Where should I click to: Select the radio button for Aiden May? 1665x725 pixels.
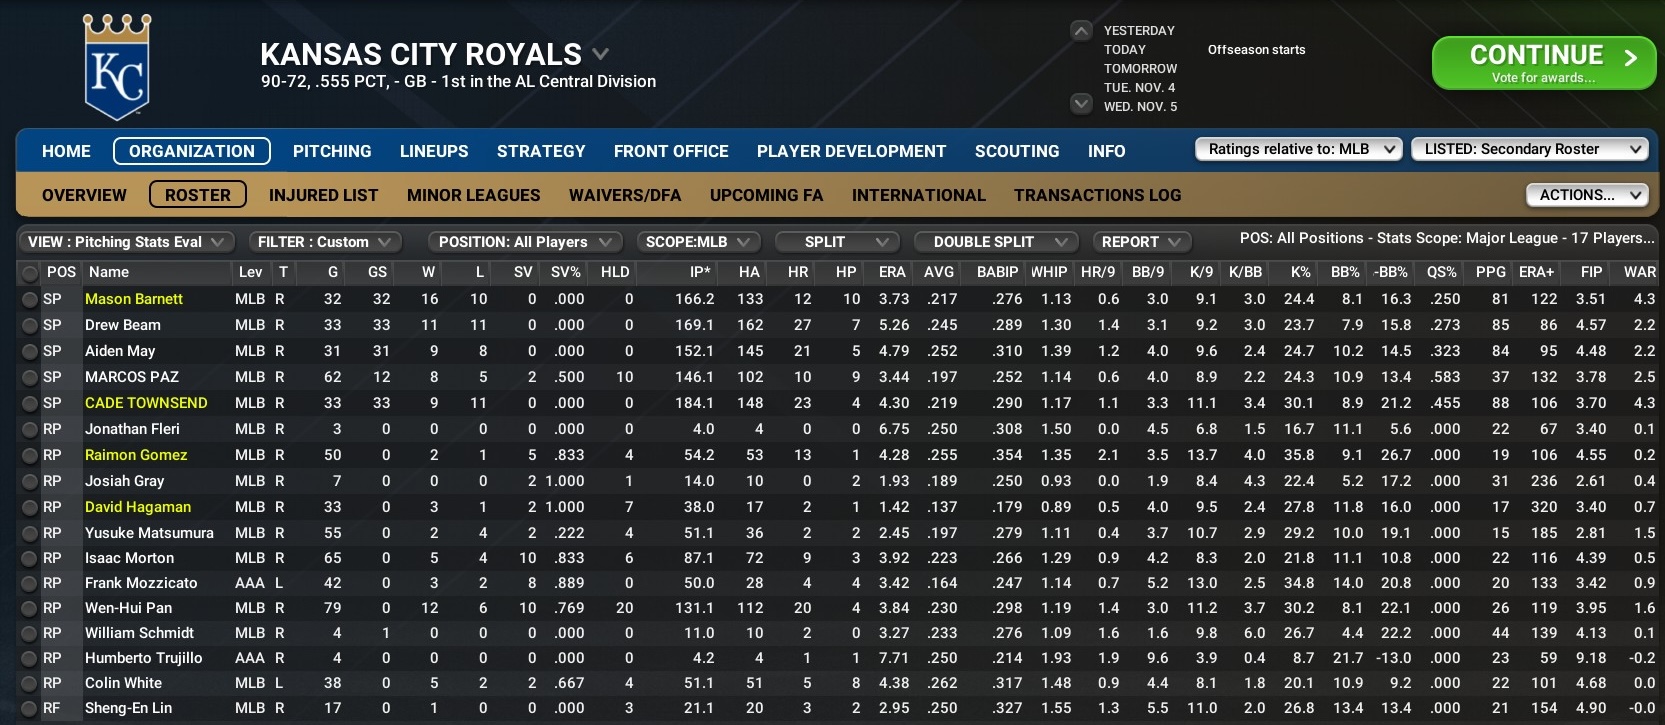coord(30,351)
